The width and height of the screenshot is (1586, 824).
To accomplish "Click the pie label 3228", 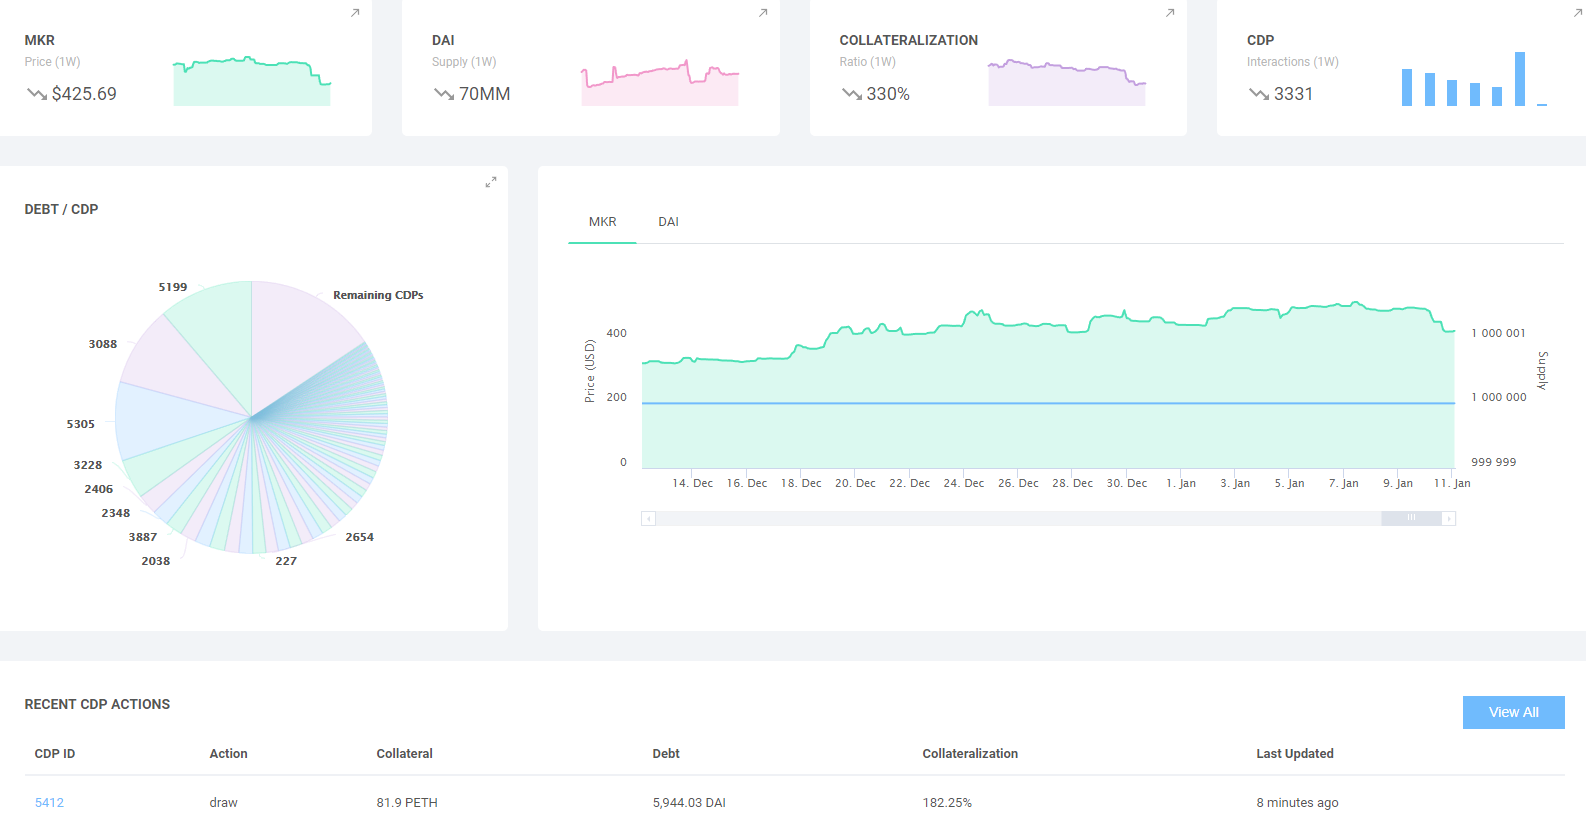I will (x=88, y=465).
